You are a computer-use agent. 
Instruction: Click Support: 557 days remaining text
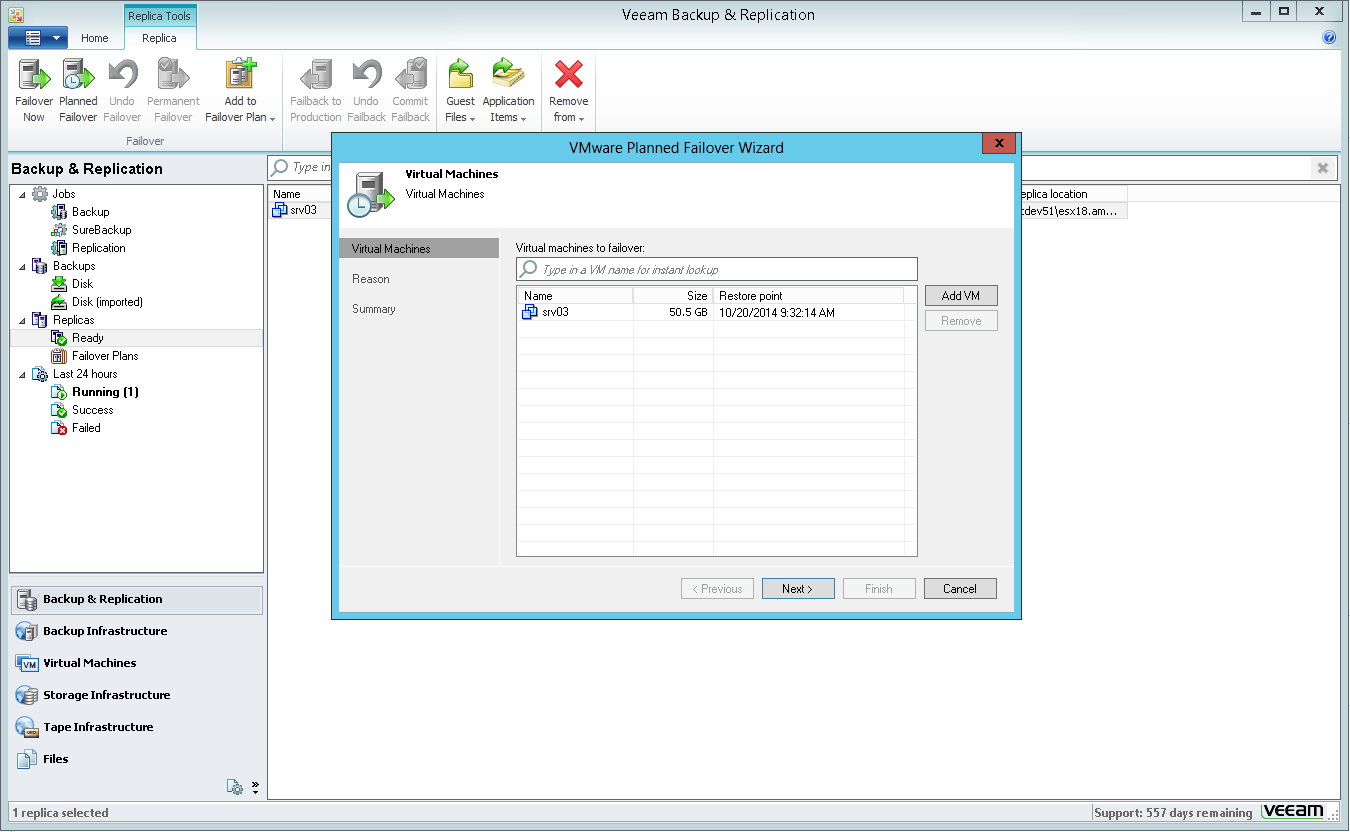tap(1173, 813)
